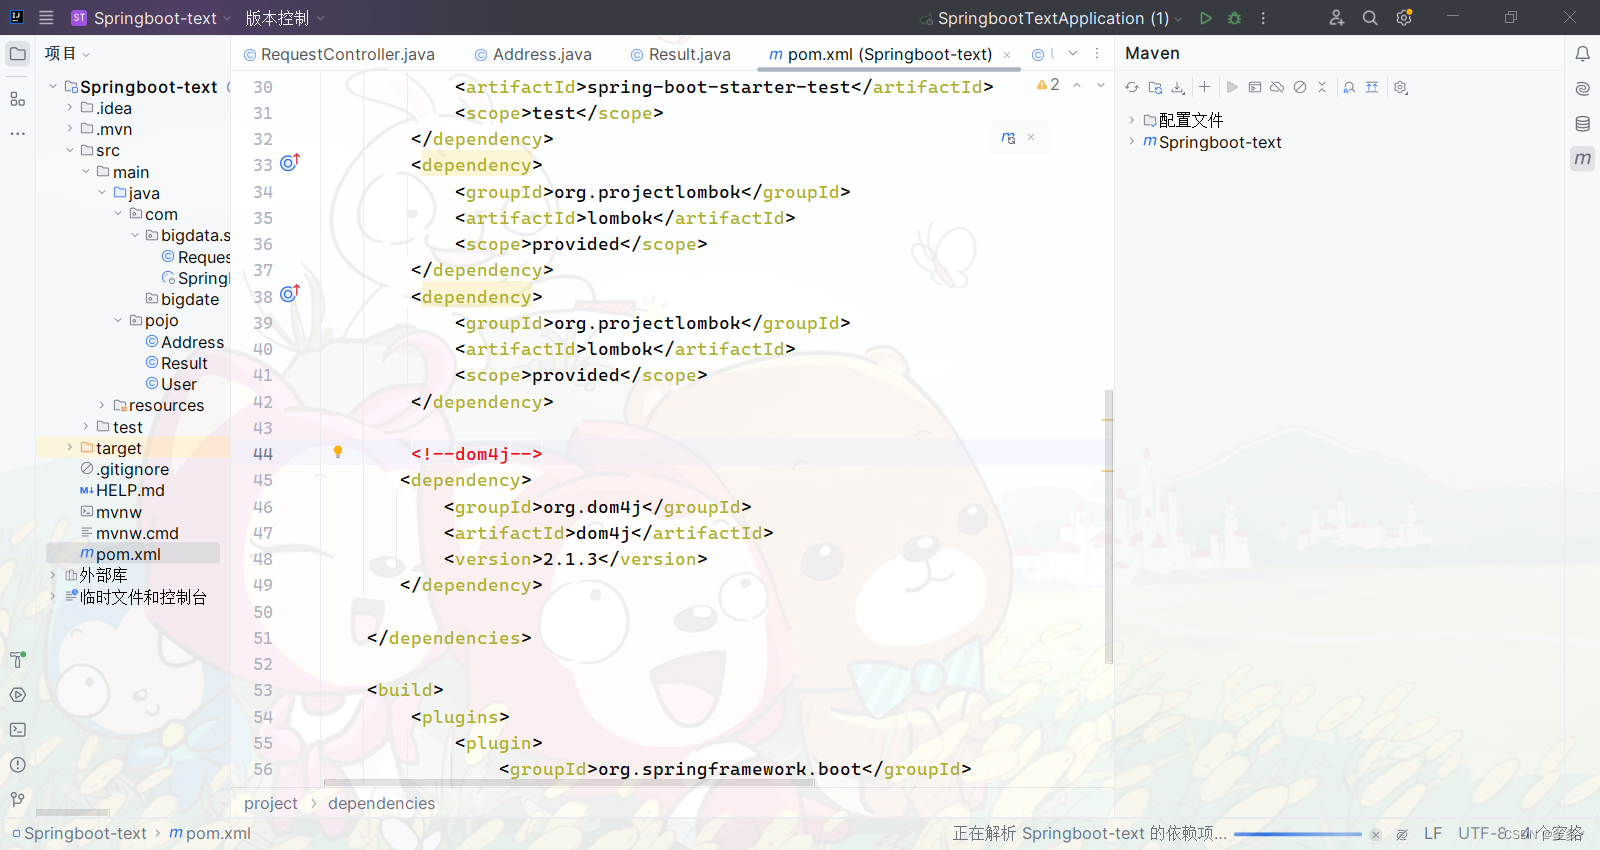Close the pom.xml editor tab
1600x850 pixels.
coord(1007,55)
